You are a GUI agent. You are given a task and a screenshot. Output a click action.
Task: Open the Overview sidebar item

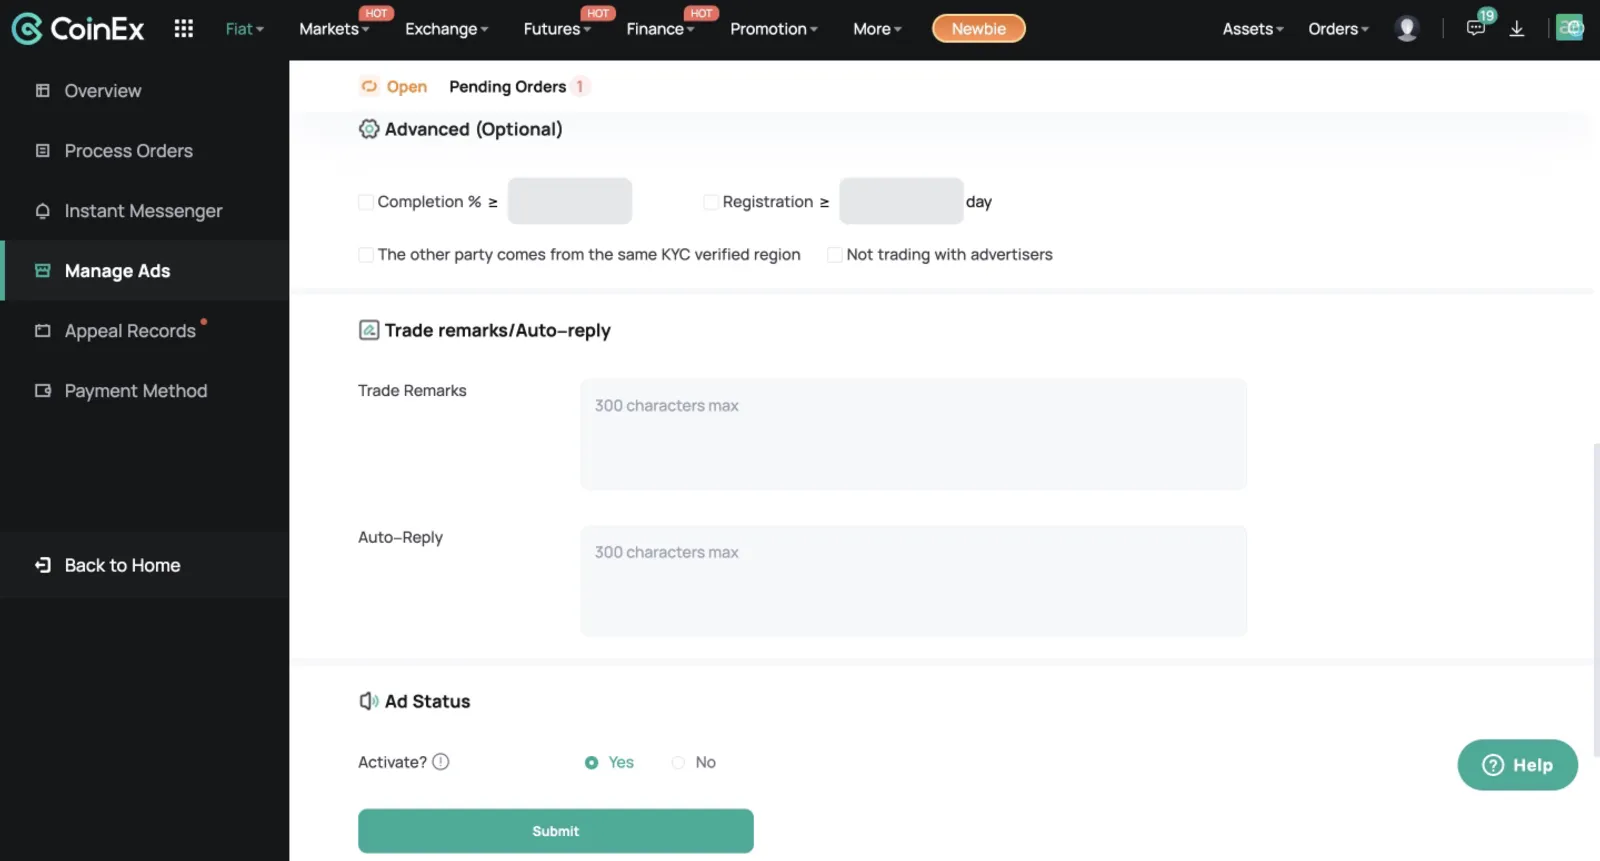144,91
